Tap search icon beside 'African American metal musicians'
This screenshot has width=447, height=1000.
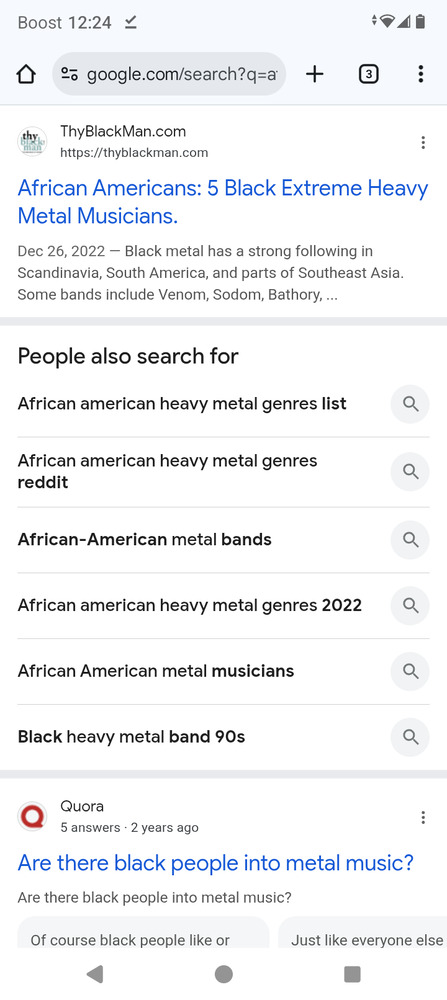(410, 671)
